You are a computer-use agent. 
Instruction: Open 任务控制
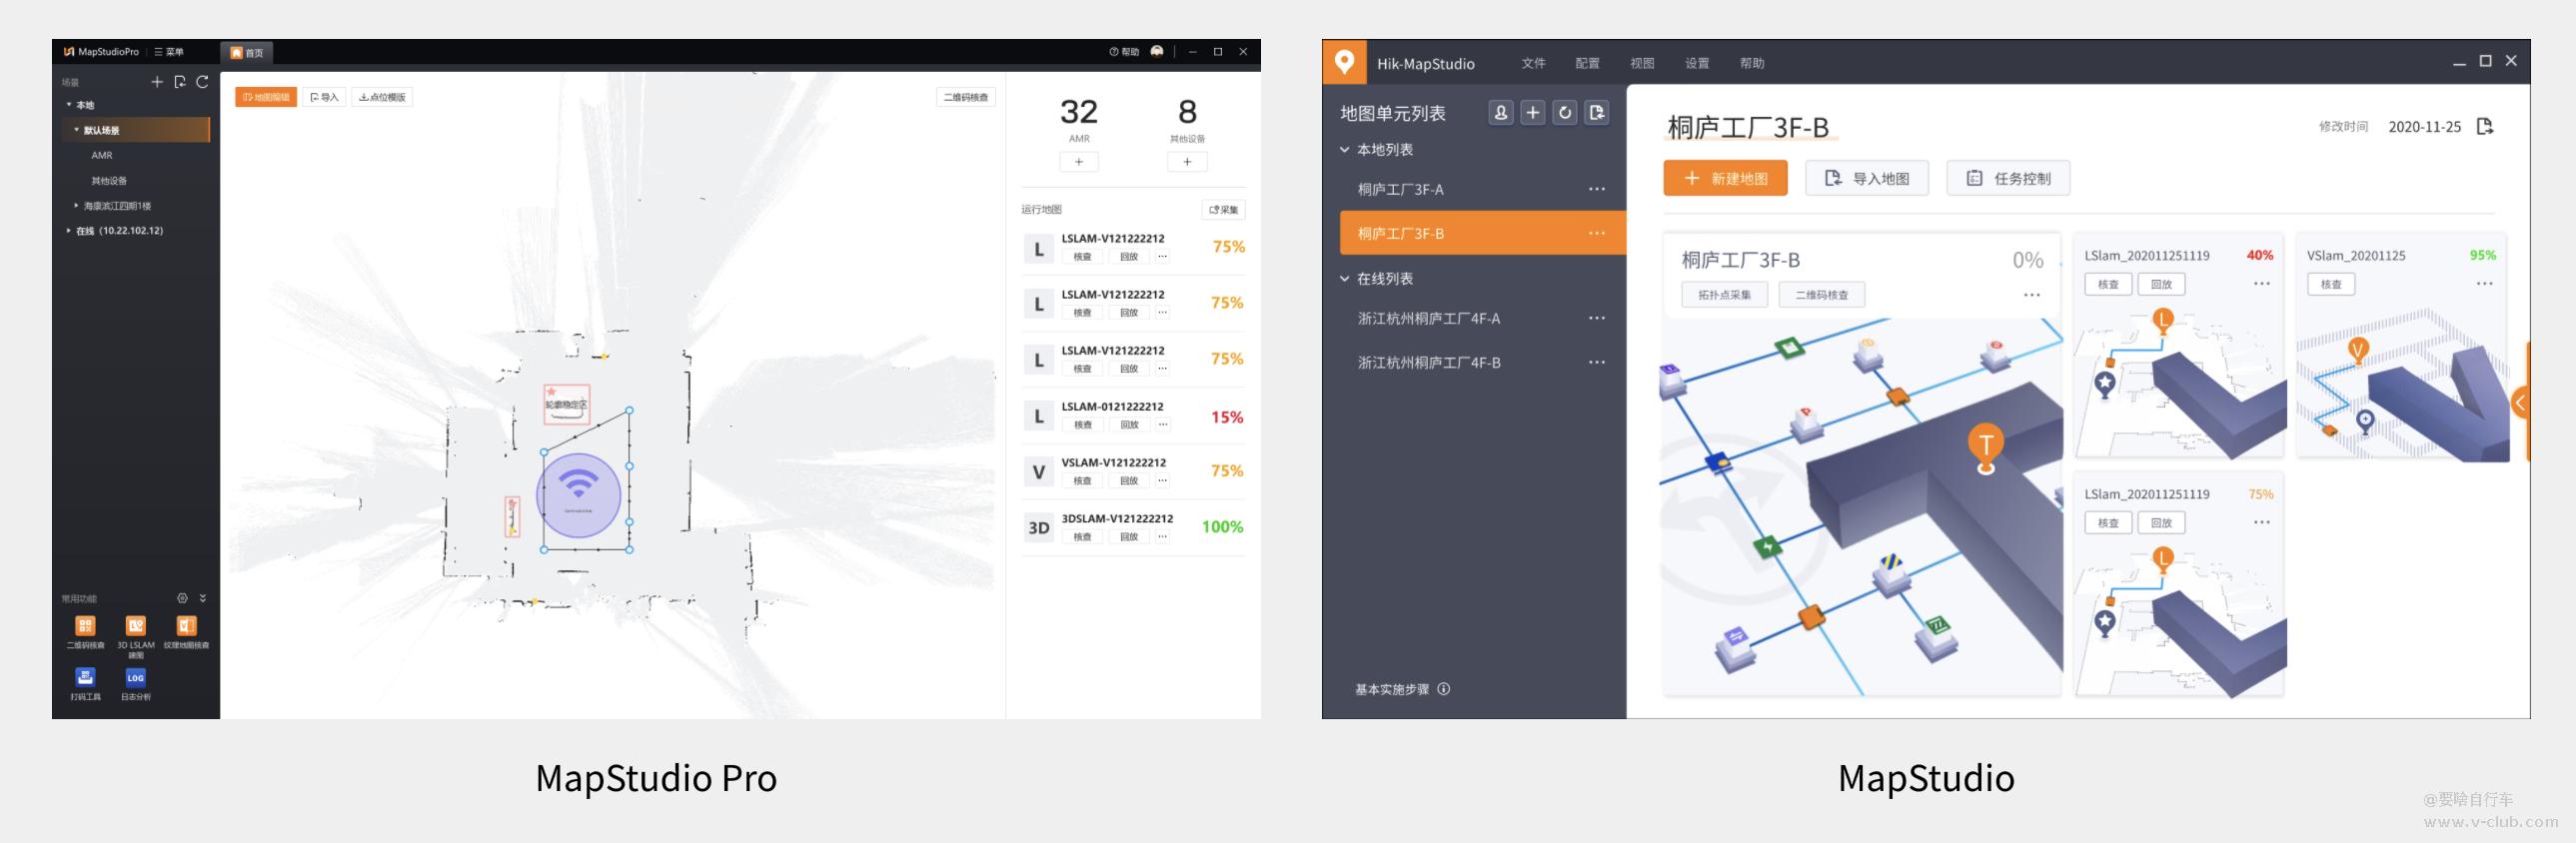pyautogui.click(x=2008, y=178)
